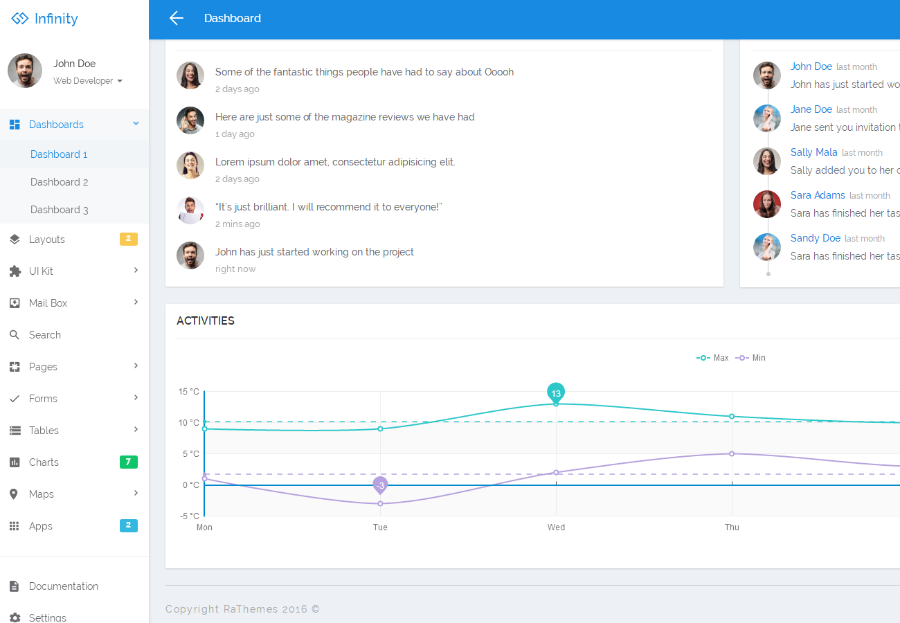Expand the Forms submenu arrow
This screenshot has height=623, width=900.
coord(136,397)
